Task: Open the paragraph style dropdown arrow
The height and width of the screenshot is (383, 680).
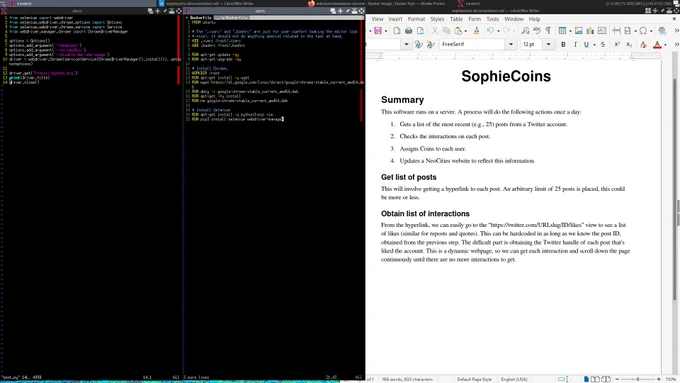Action: [x=406, y=44]
